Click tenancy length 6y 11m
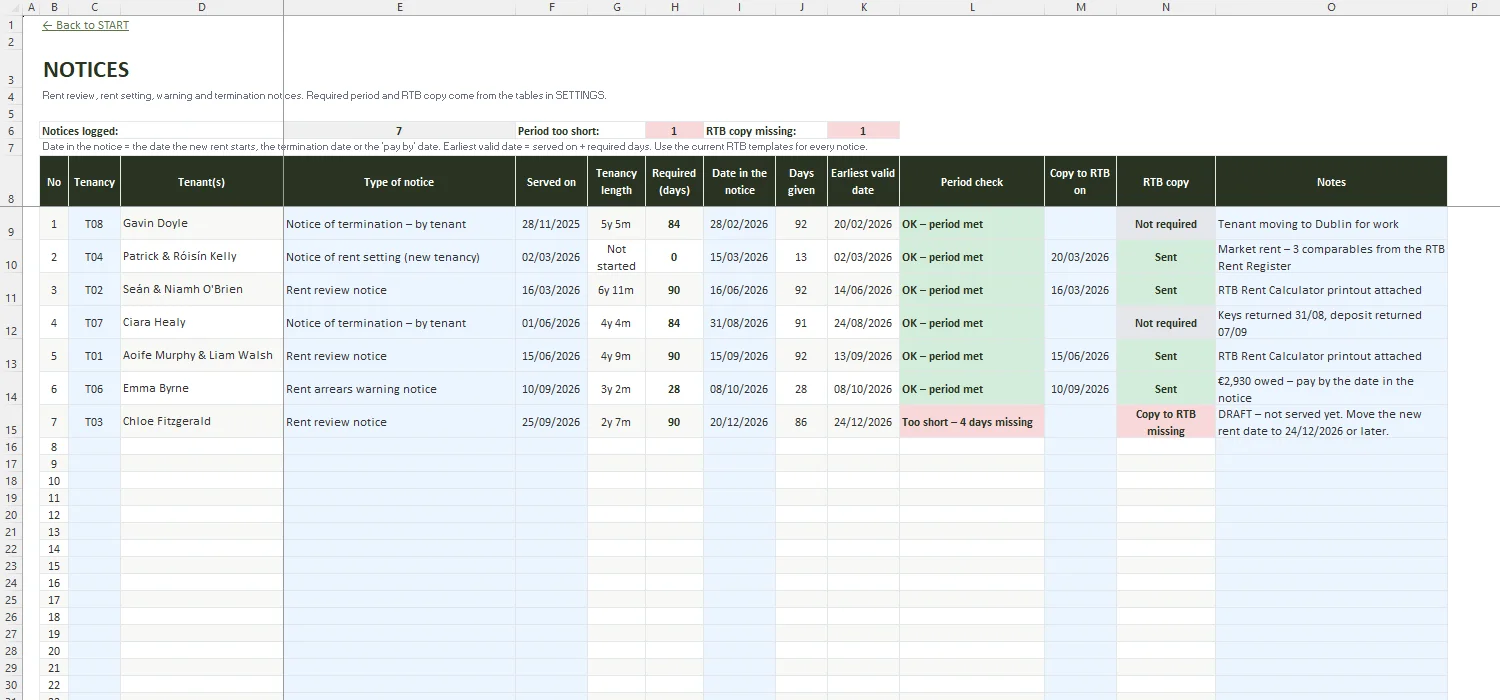 point(616,290)
